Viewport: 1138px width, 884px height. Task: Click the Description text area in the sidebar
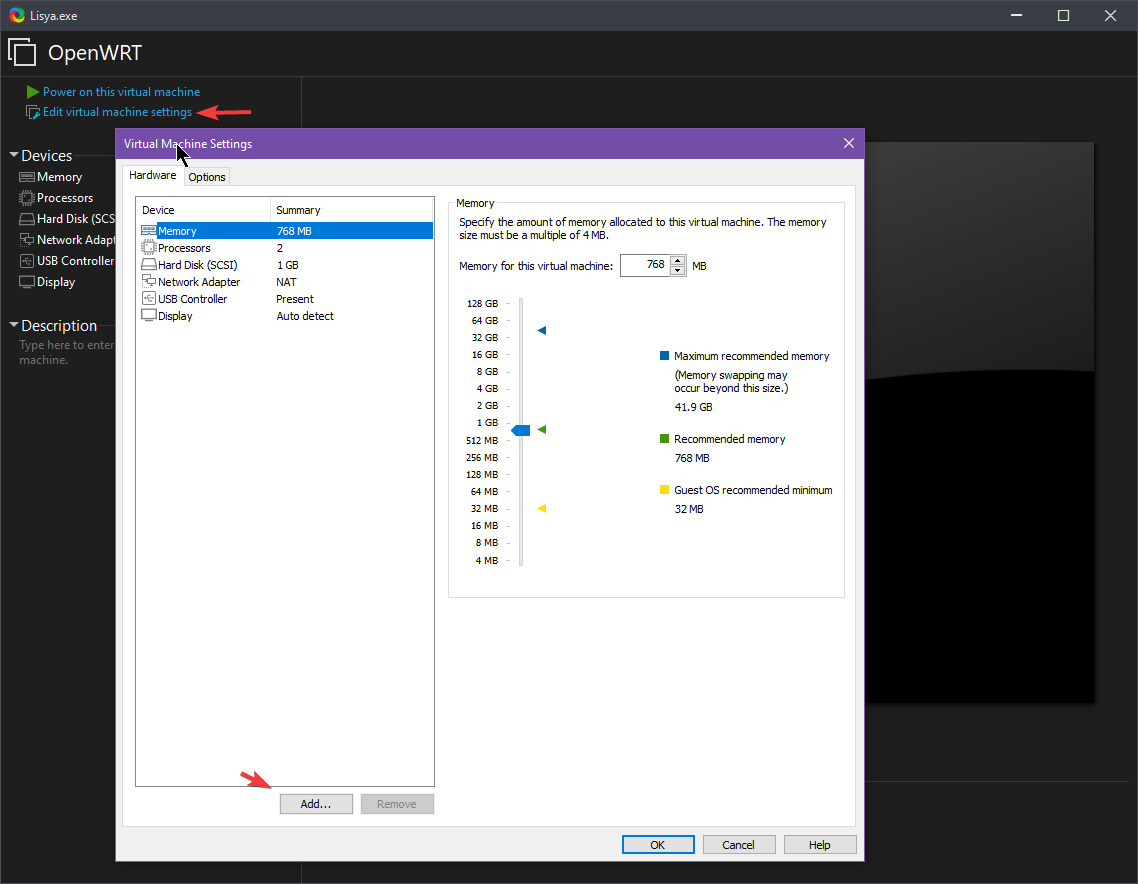(x=67, y=353)
